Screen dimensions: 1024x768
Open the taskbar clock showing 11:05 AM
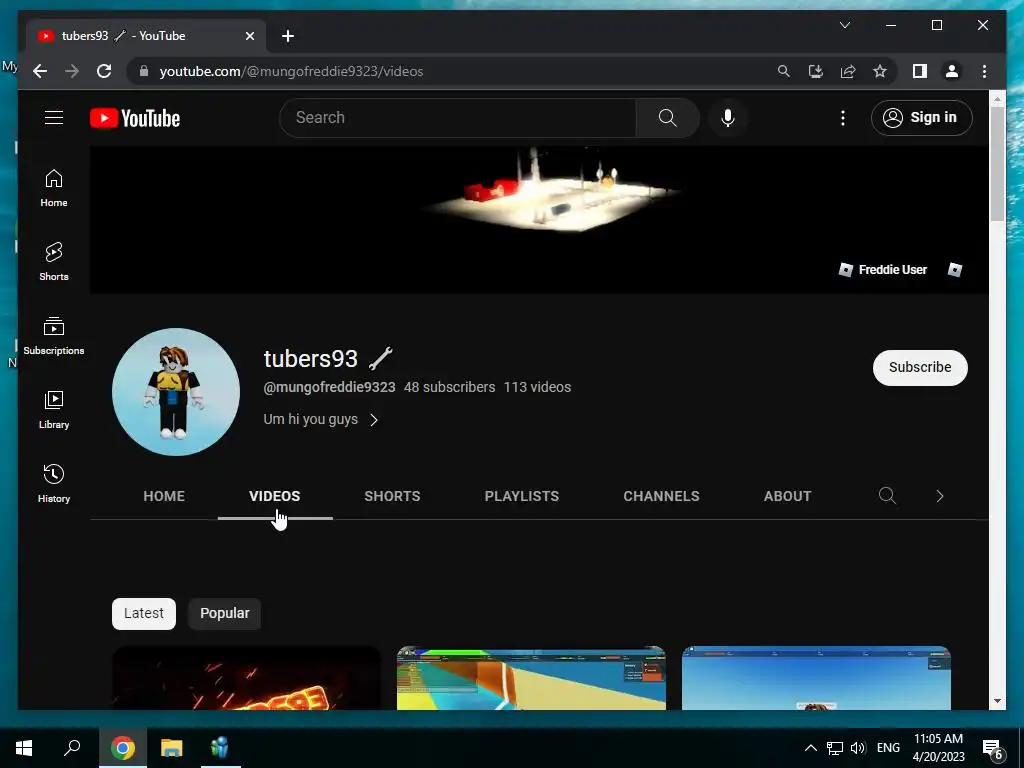[x=938, y=748]
